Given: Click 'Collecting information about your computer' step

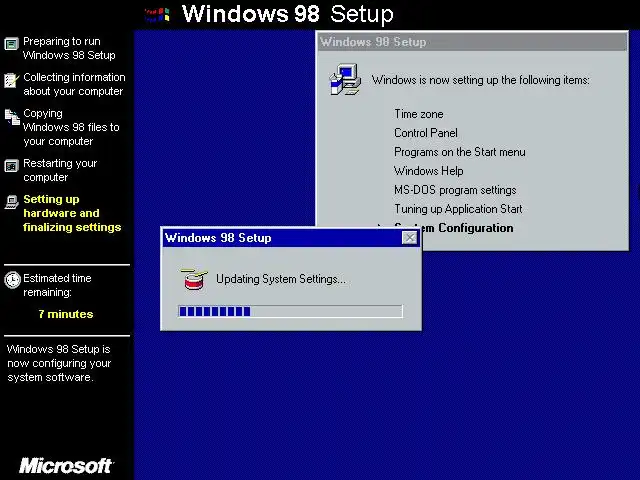Looking at the screenshot, I should coord(74,84).
